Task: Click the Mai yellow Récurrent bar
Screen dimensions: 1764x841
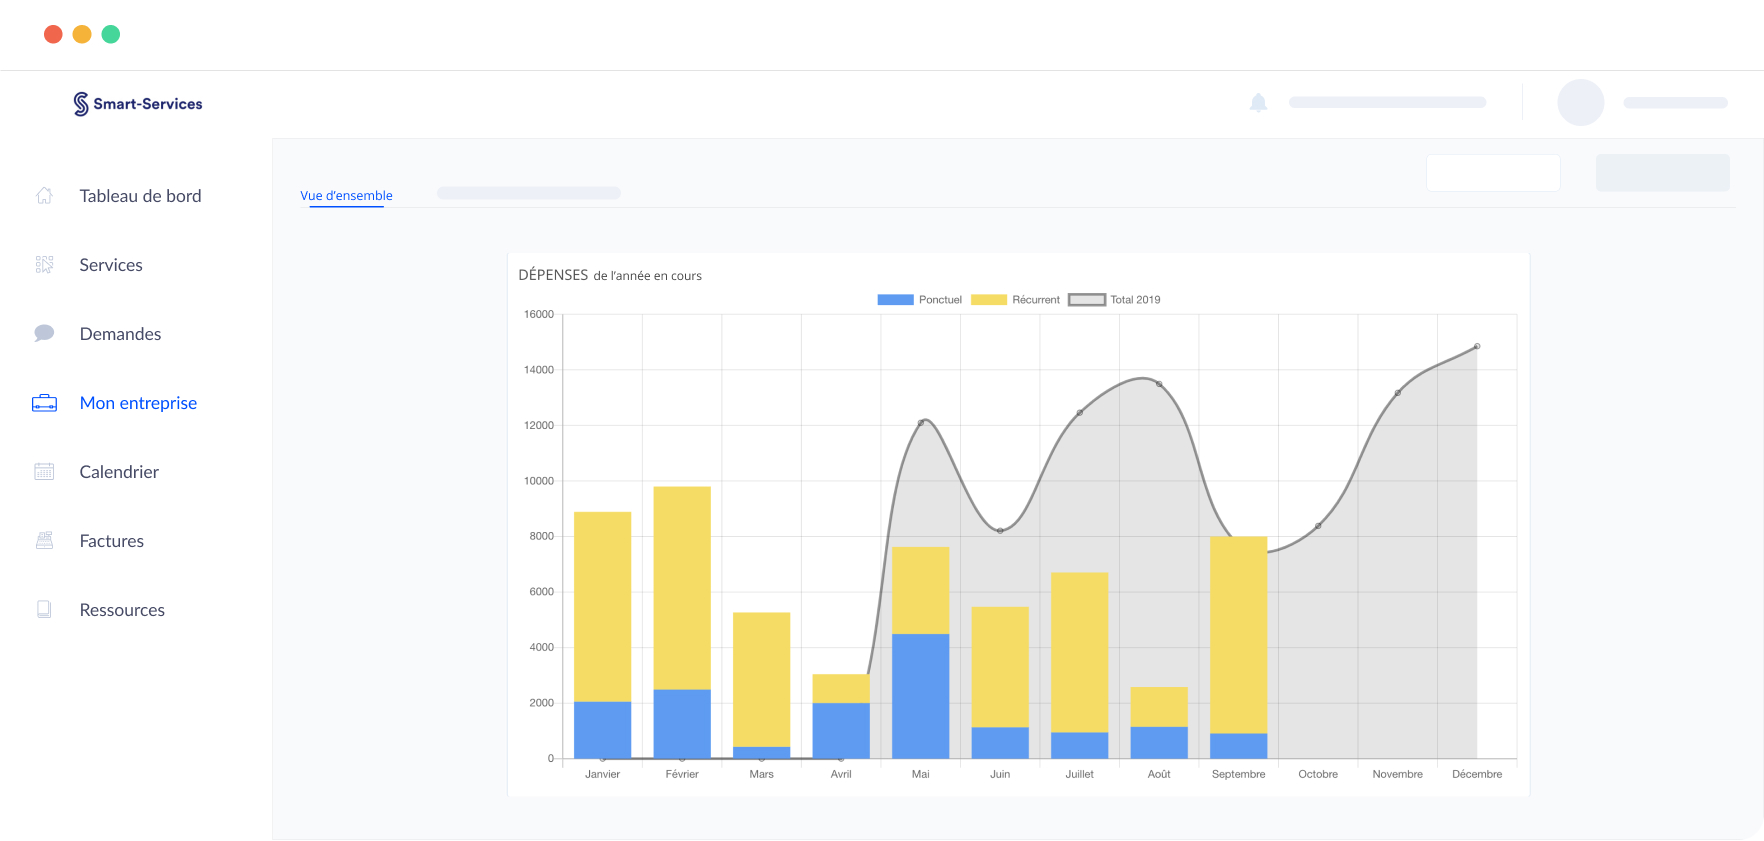Action: 920,591
